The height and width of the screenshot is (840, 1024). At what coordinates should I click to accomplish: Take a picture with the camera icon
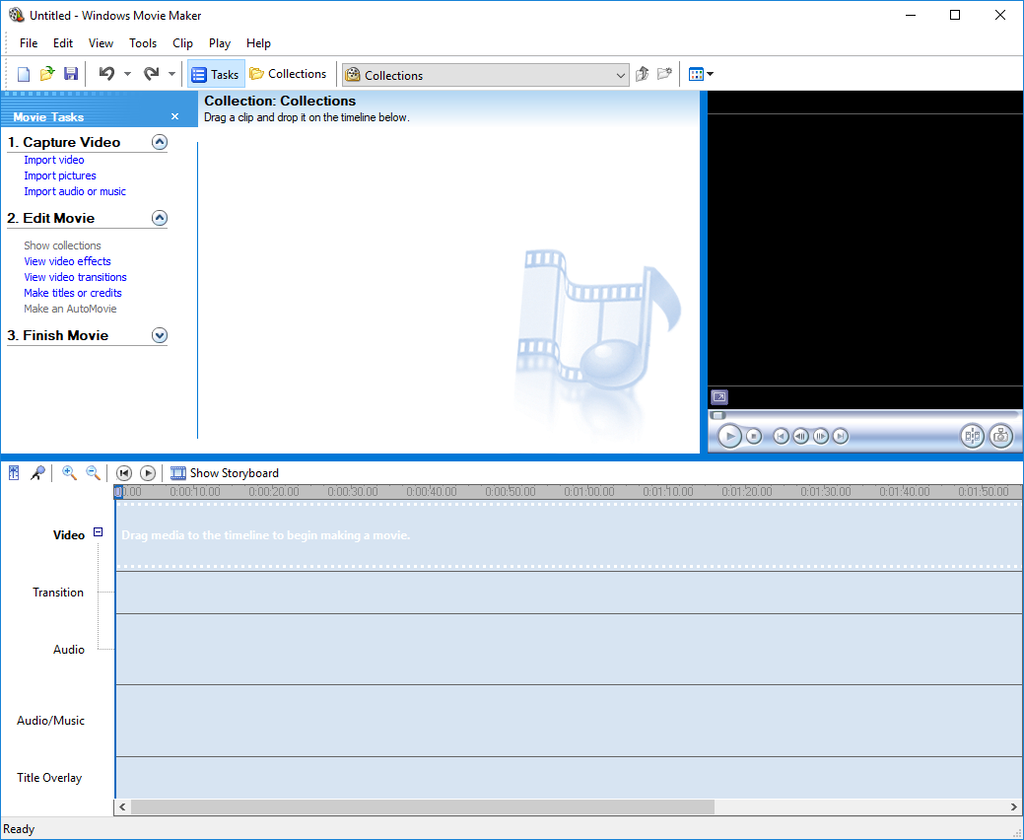[x=1000, y=435]
